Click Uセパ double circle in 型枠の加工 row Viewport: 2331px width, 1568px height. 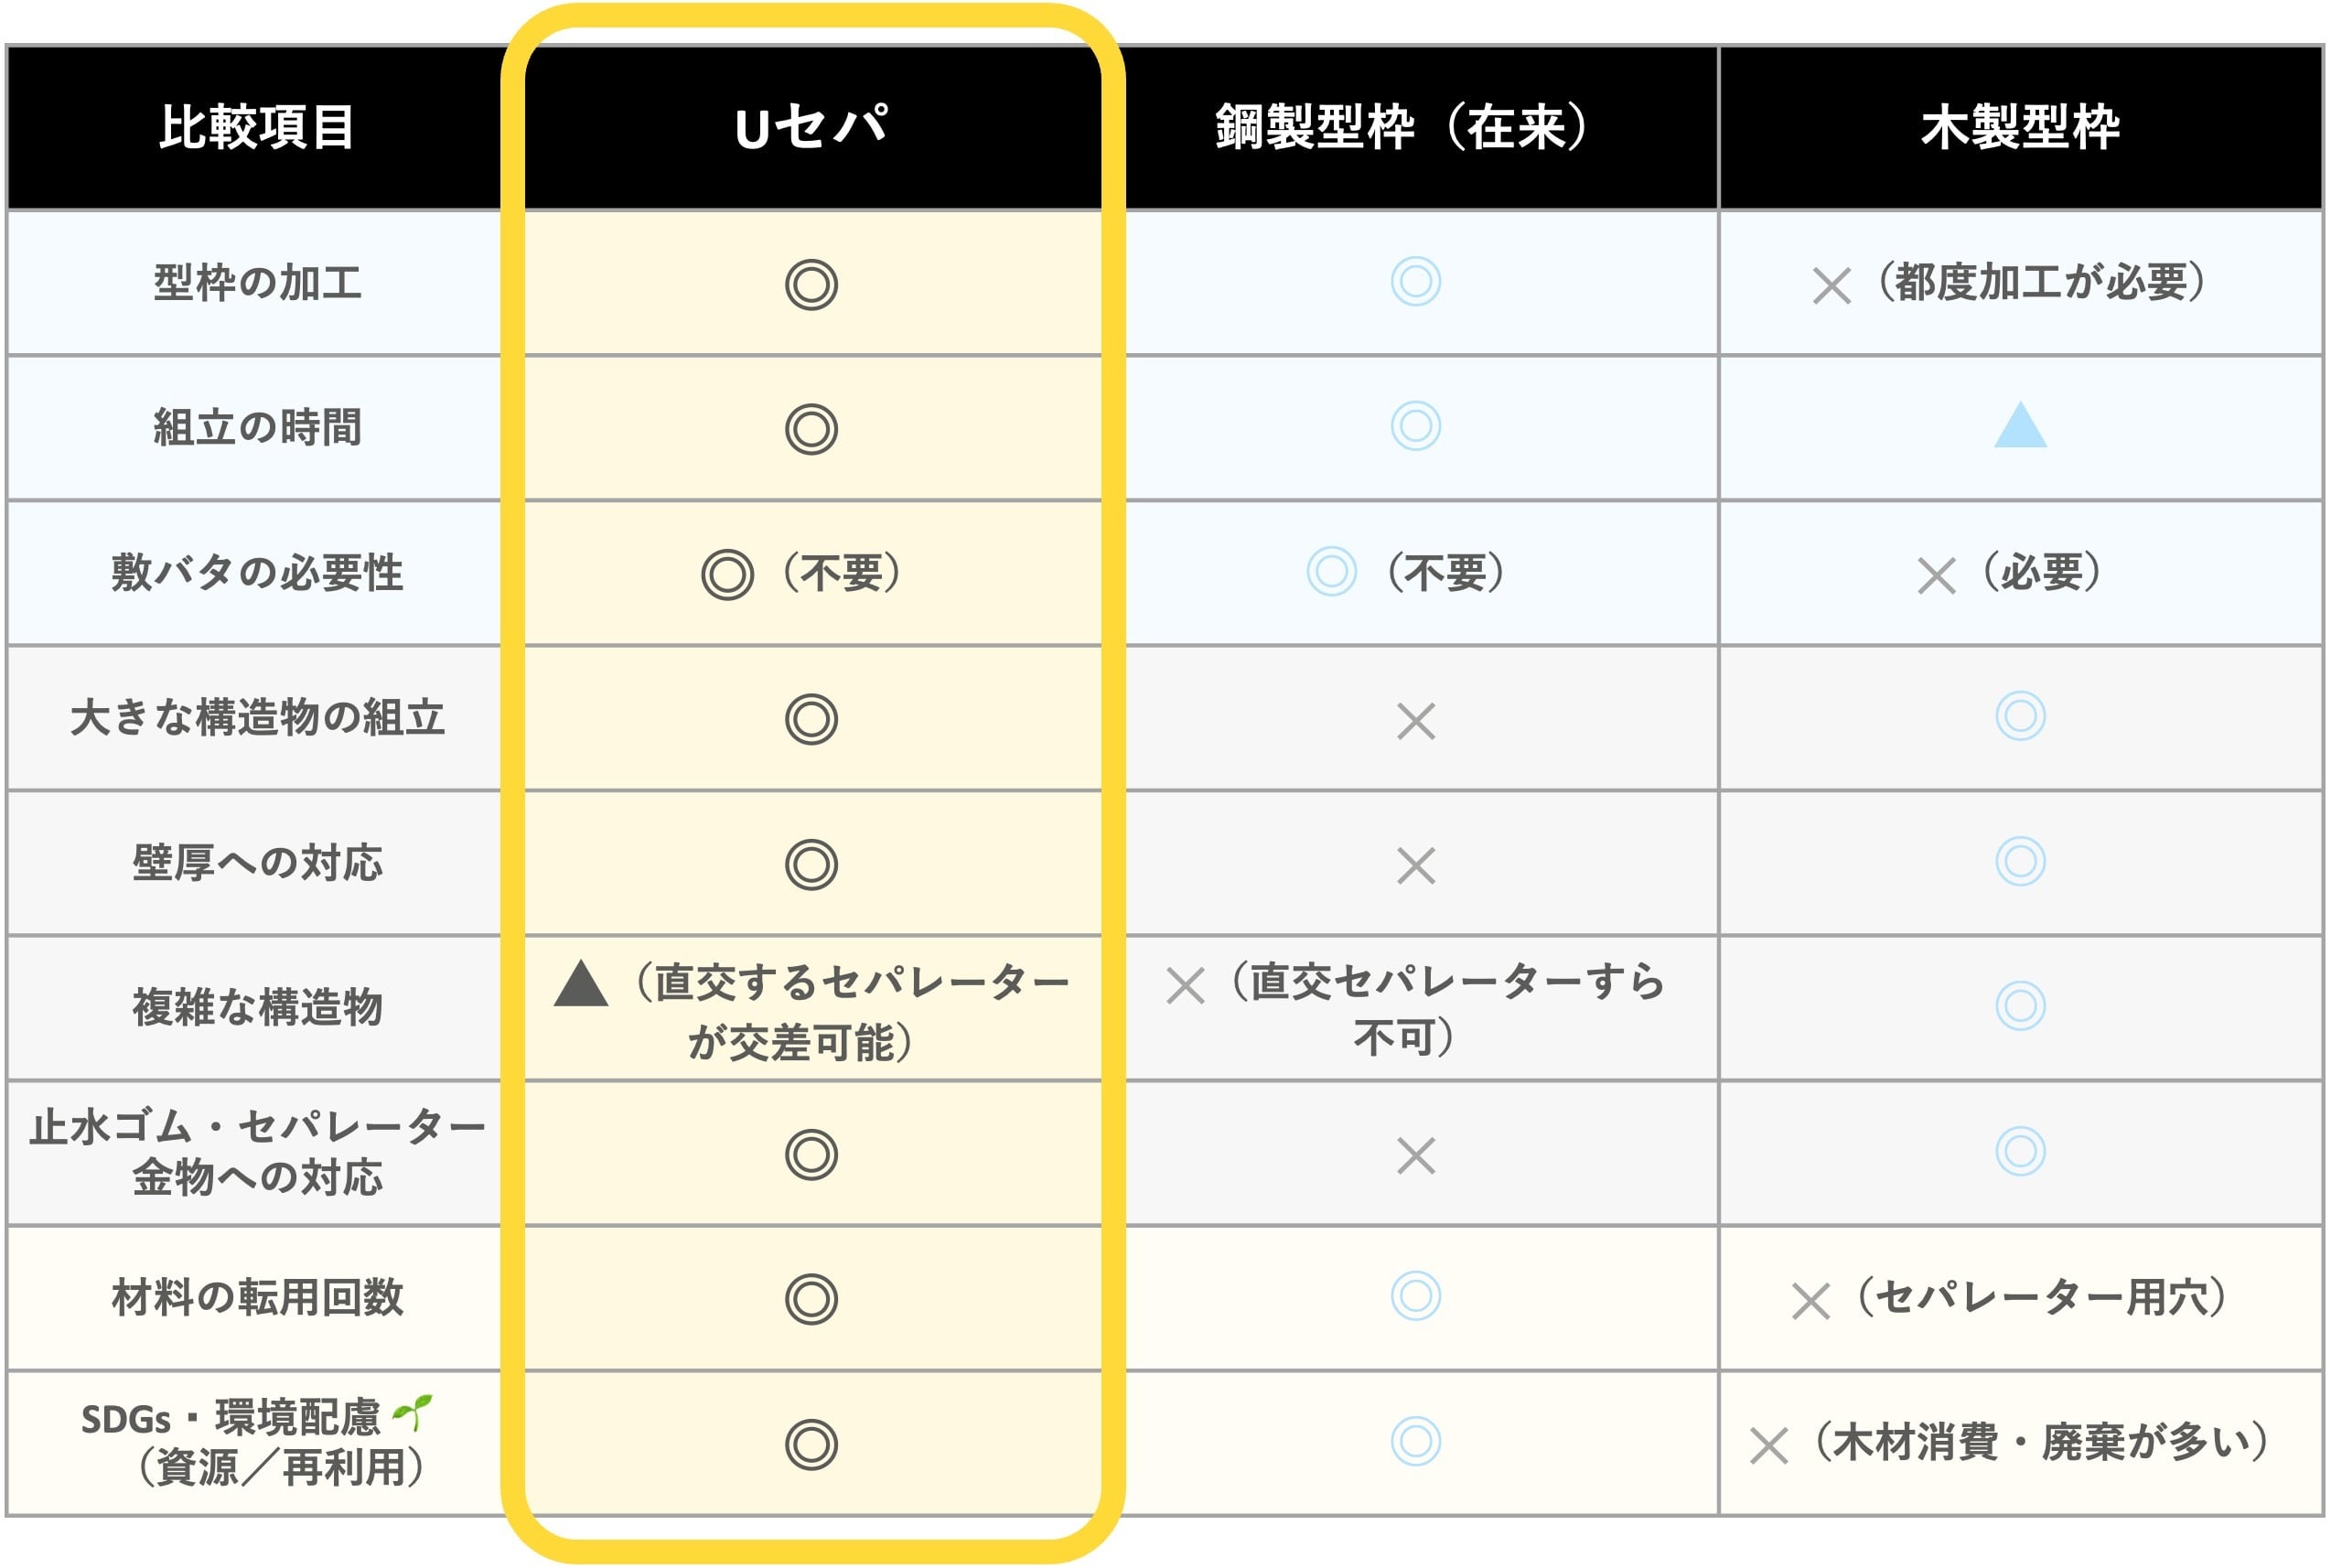pyautogui.click(x=811, y=285)
